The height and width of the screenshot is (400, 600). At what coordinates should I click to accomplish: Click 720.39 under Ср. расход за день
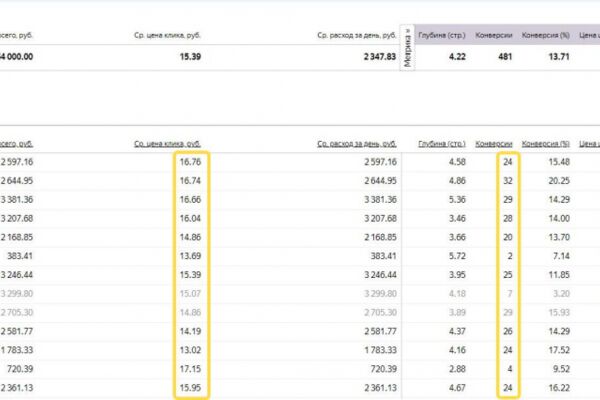(383, 369)
